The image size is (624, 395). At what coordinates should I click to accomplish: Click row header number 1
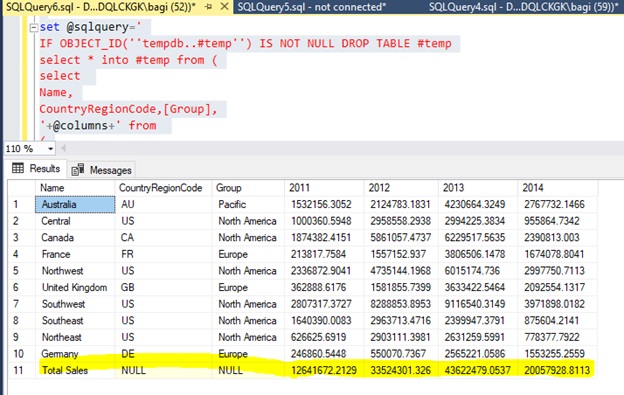(x=21, y=204)
